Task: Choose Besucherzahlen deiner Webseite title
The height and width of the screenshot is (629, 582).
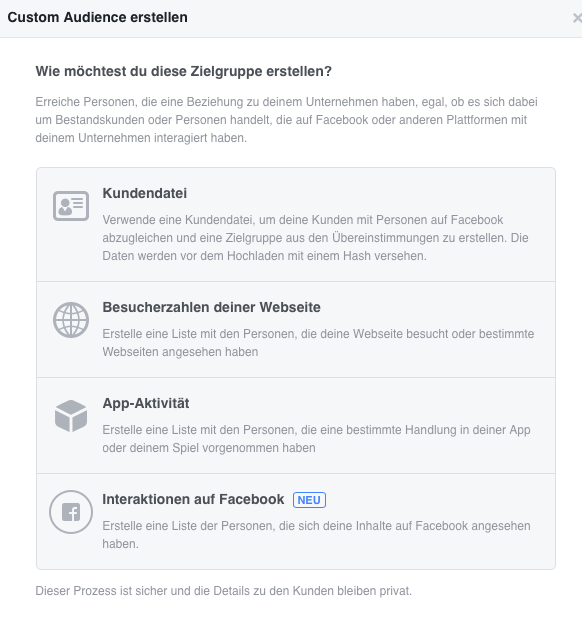Action: coord(211,307)
